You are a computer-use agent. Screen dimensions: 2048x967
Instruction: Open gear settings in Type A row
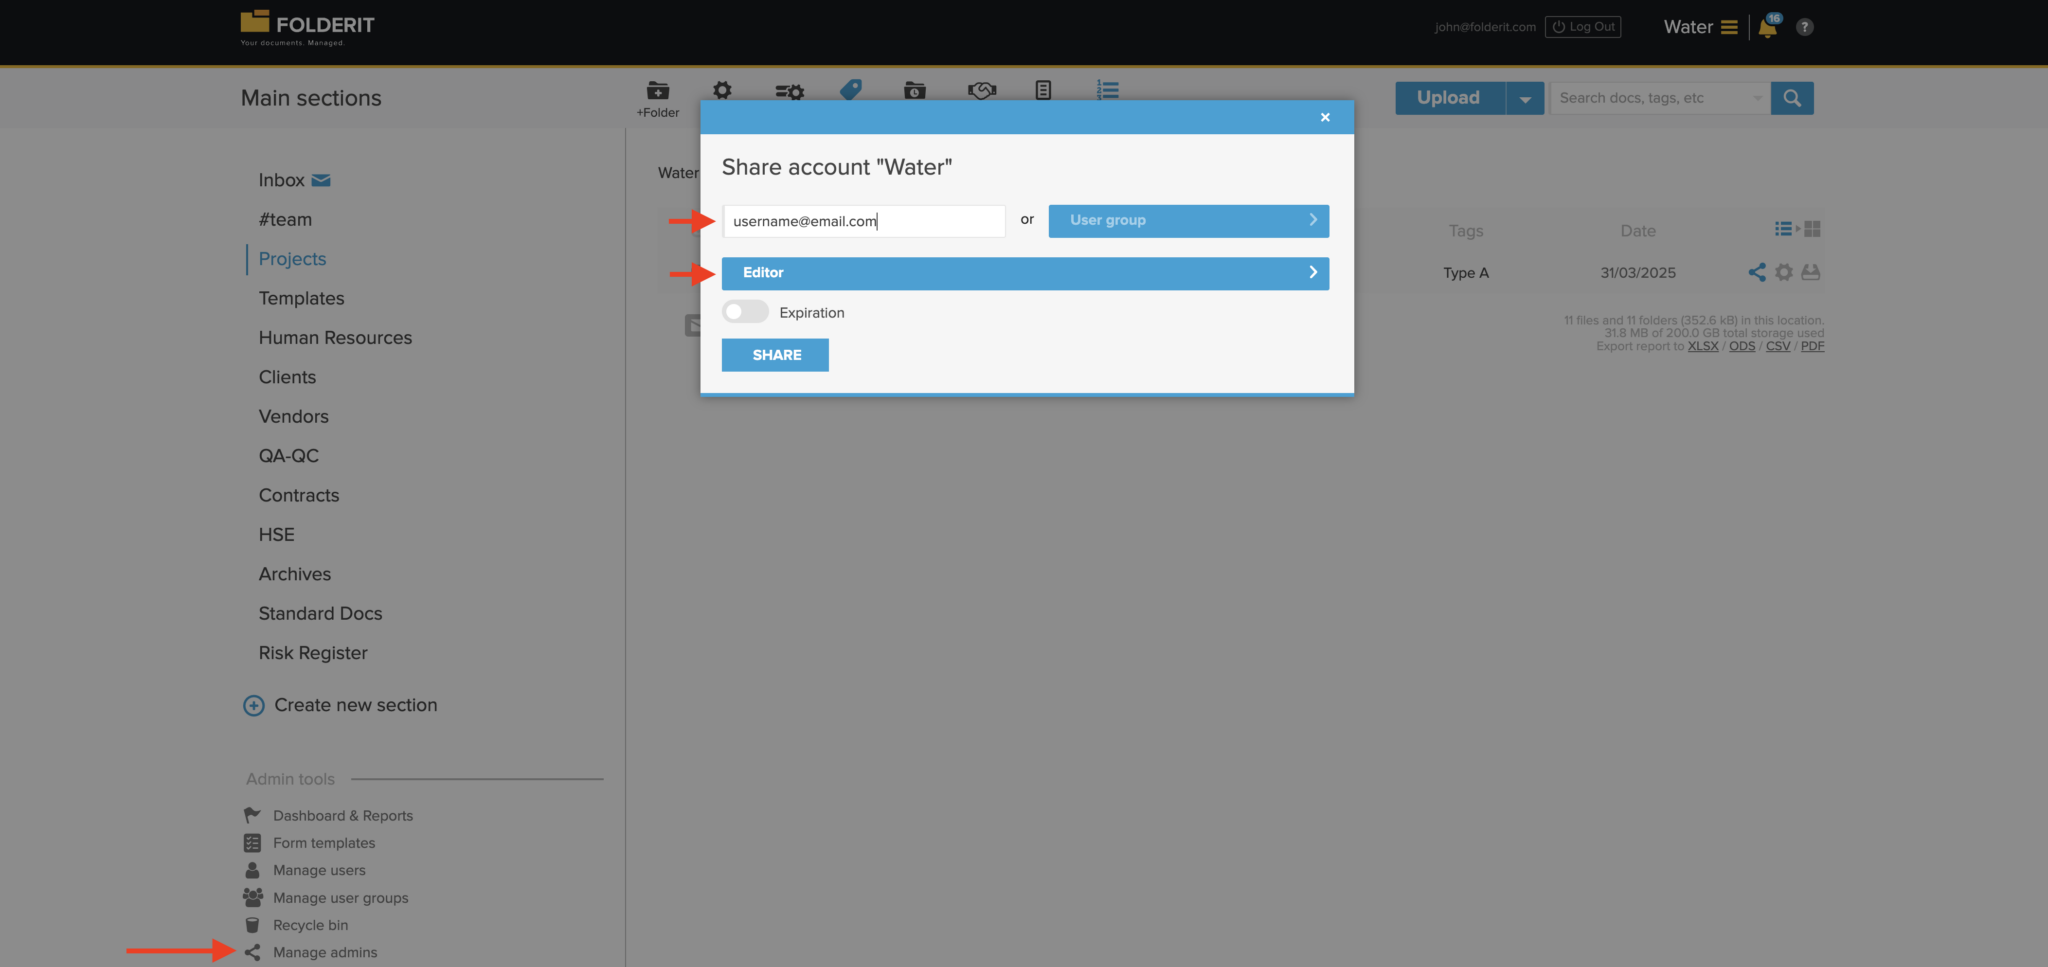pyautogui.click(x=1784, y=272)
